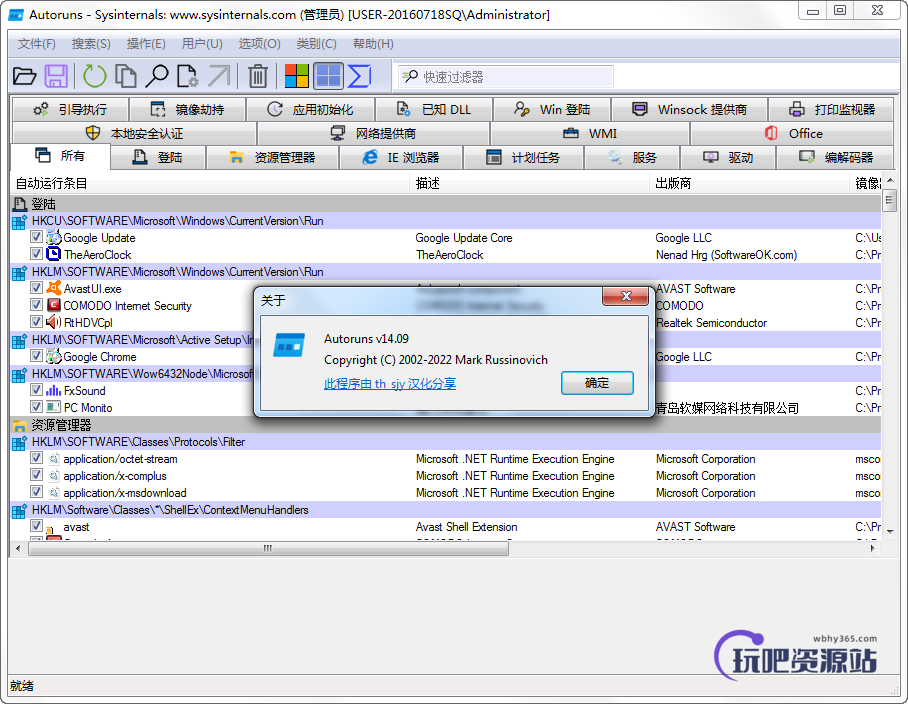
Task: Click vertical scrollbar down arrow
Action: 890,531
